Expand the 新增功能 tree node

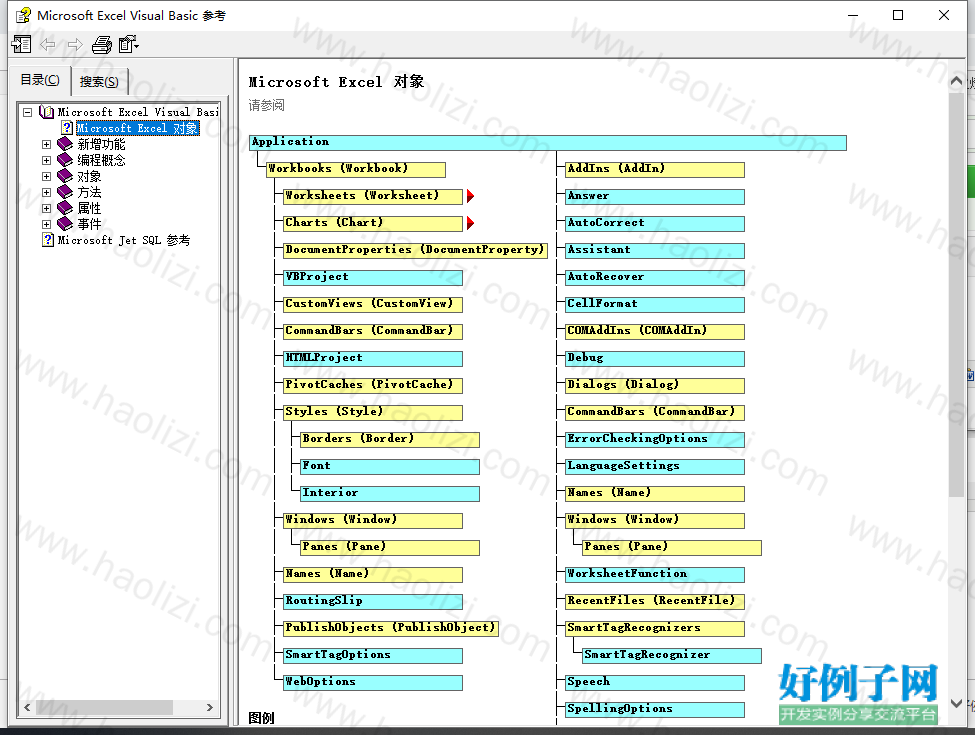[46, 144]
